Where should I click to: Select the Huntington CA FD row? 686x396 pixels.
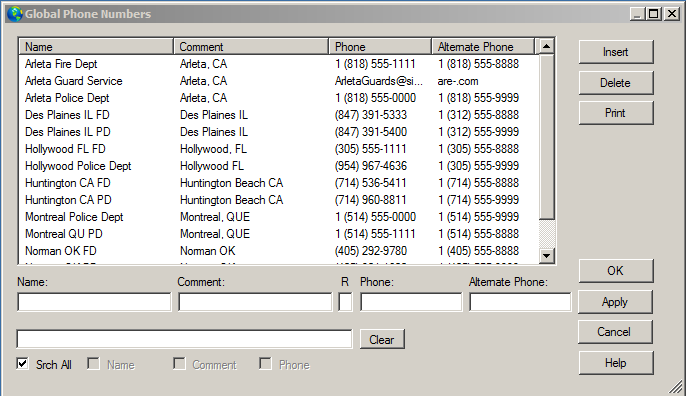click(x=279, y=183)
